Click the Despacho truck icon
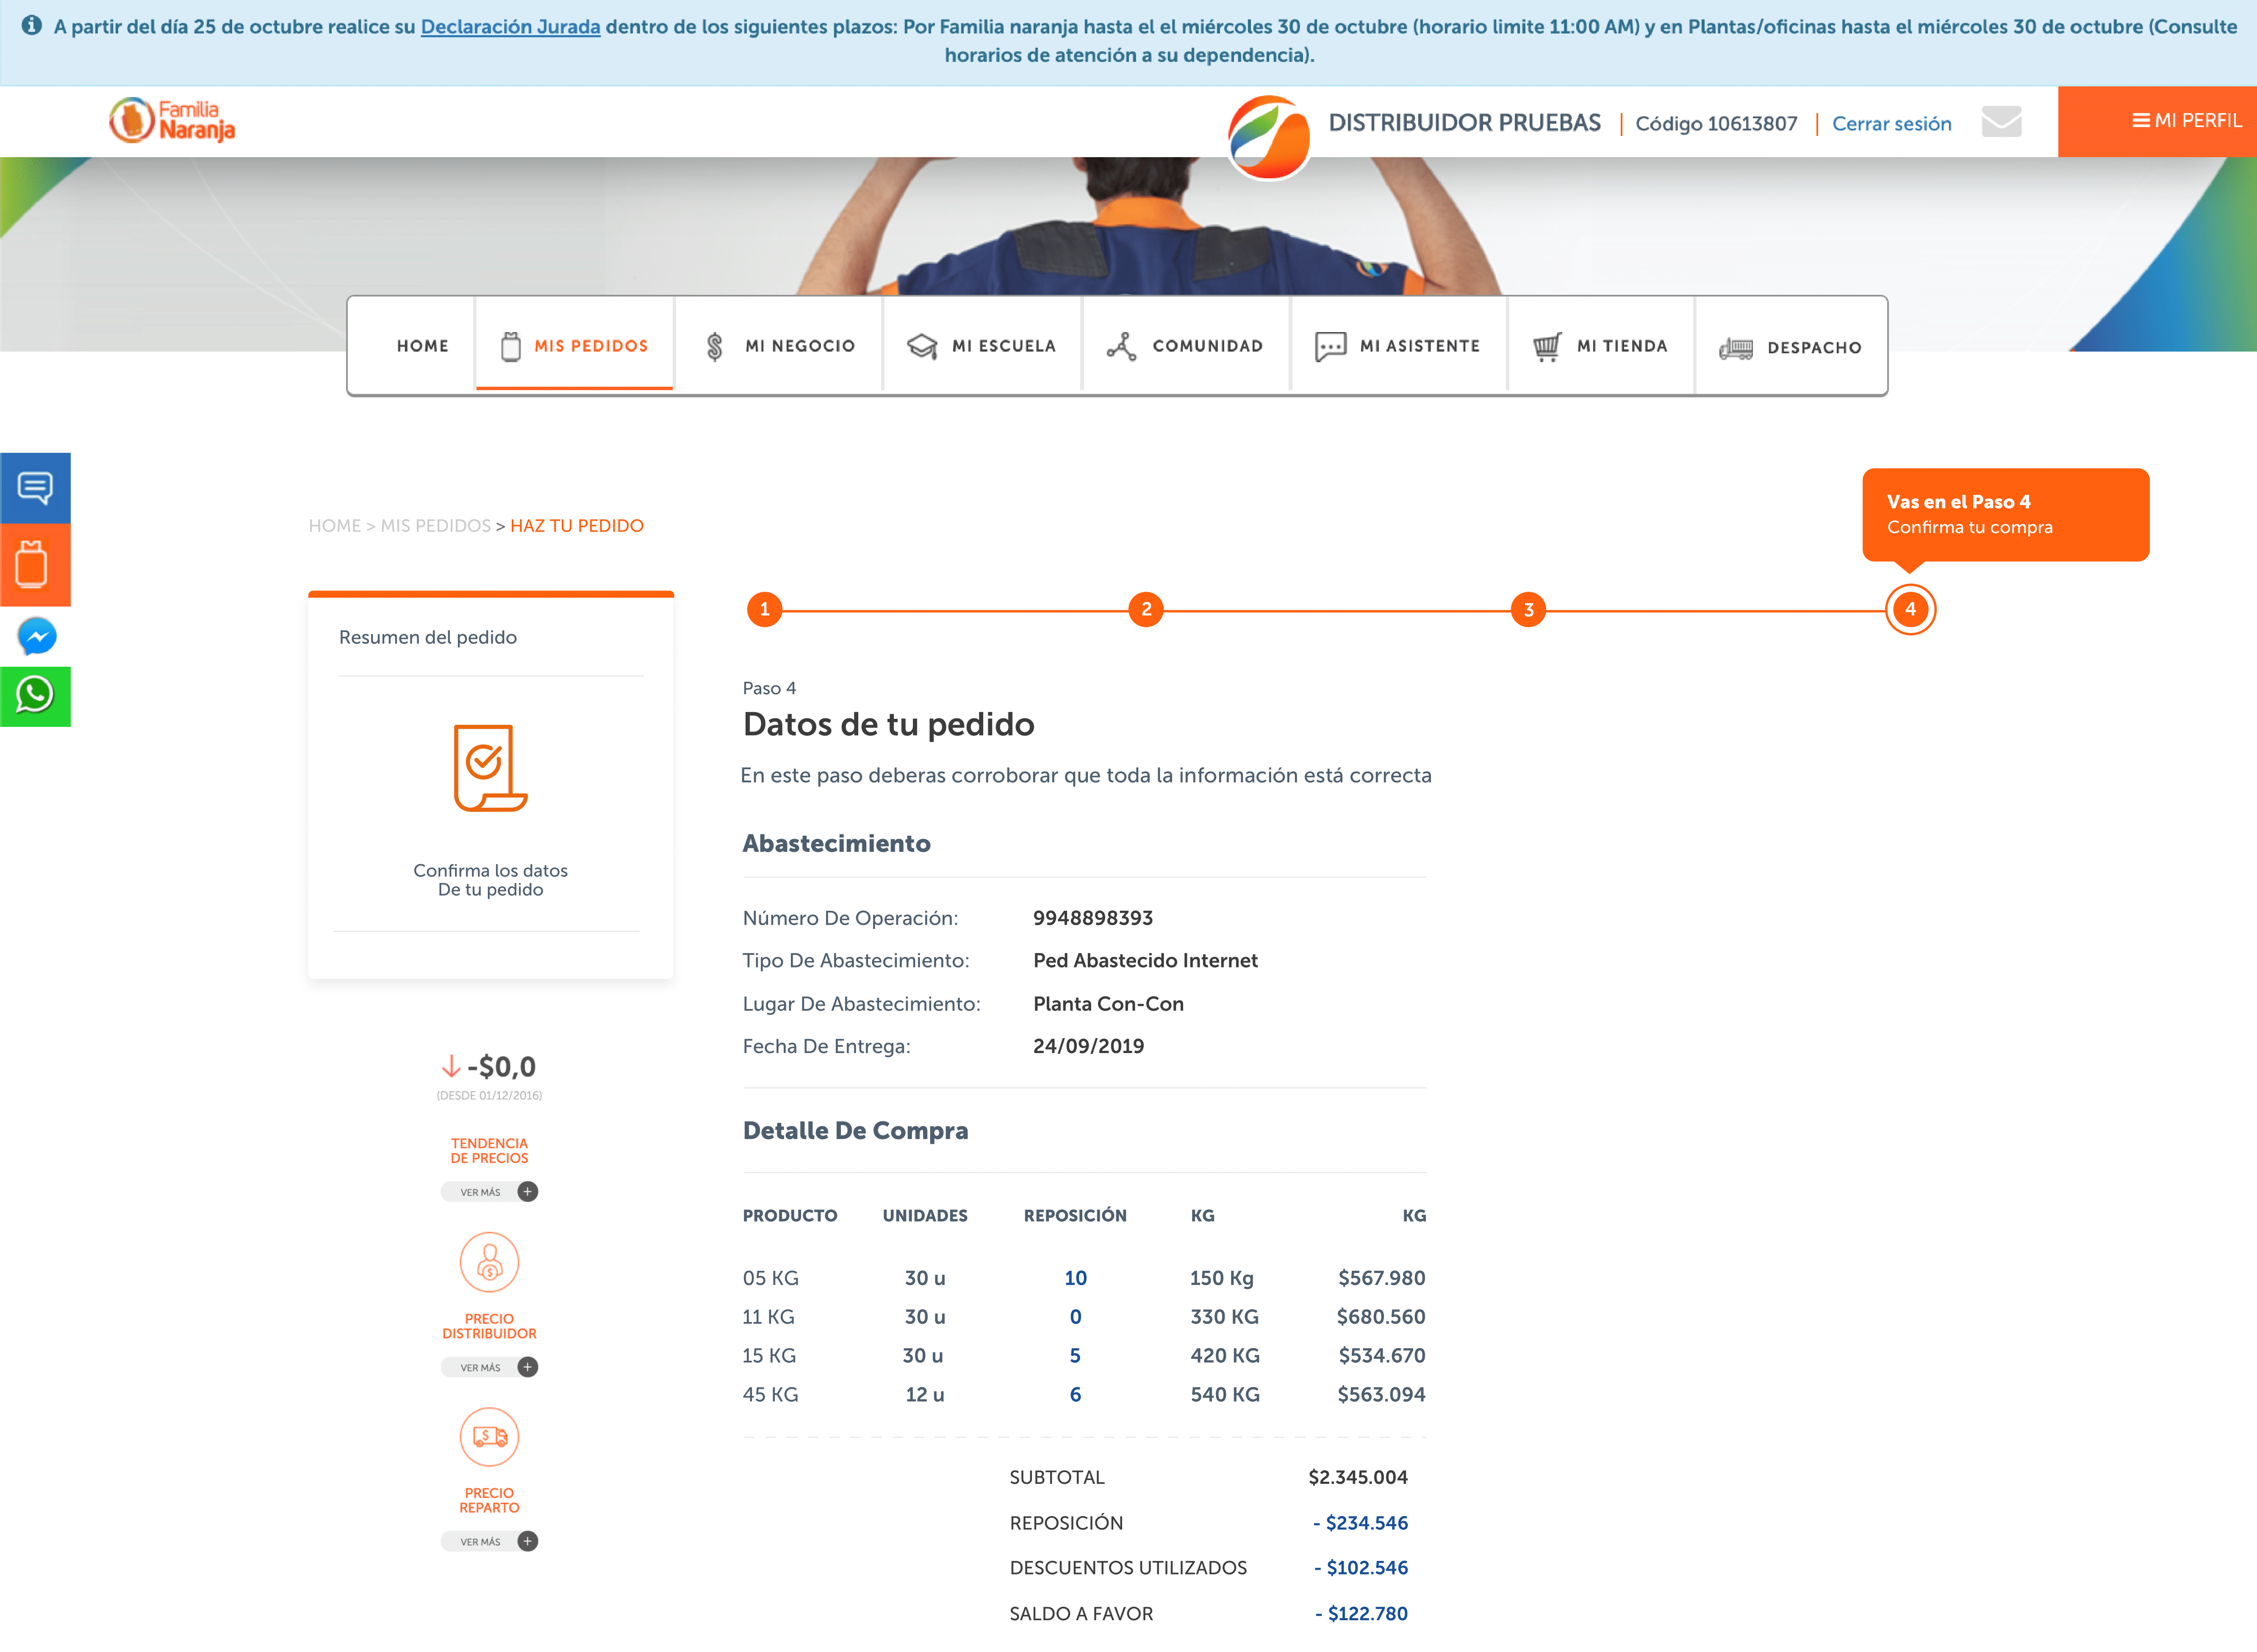The height and width of the screenshot is (1652, 2257). pos(1736,349)
